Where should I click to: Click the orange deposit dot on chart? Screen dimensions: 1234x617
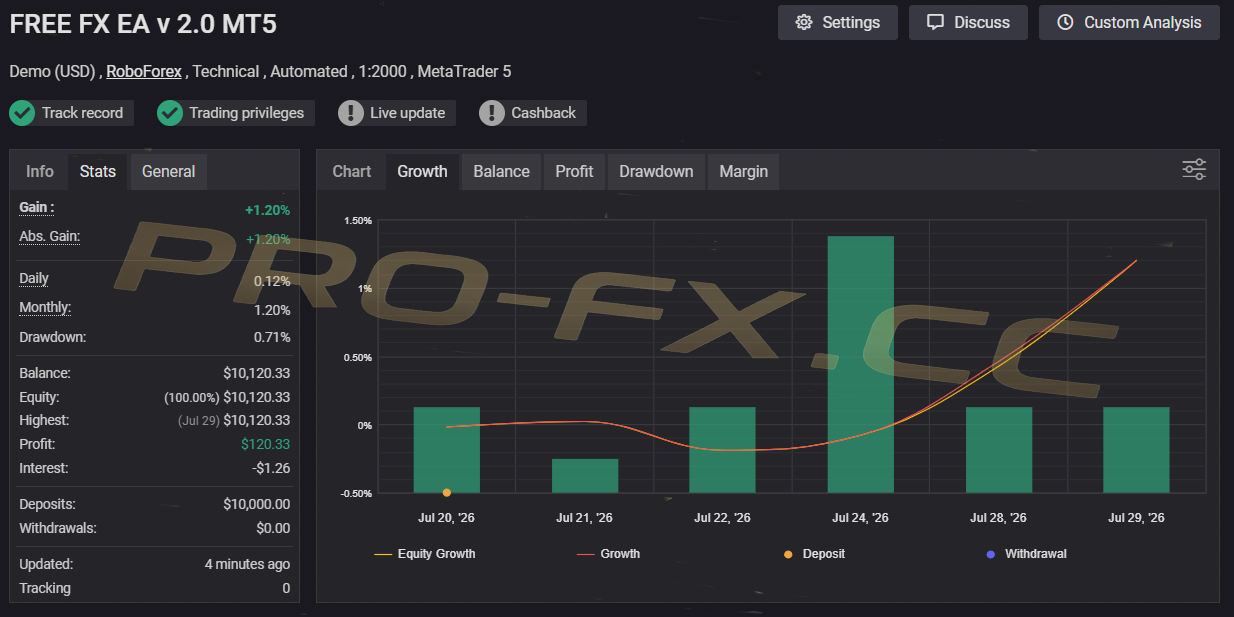point(446,492)
